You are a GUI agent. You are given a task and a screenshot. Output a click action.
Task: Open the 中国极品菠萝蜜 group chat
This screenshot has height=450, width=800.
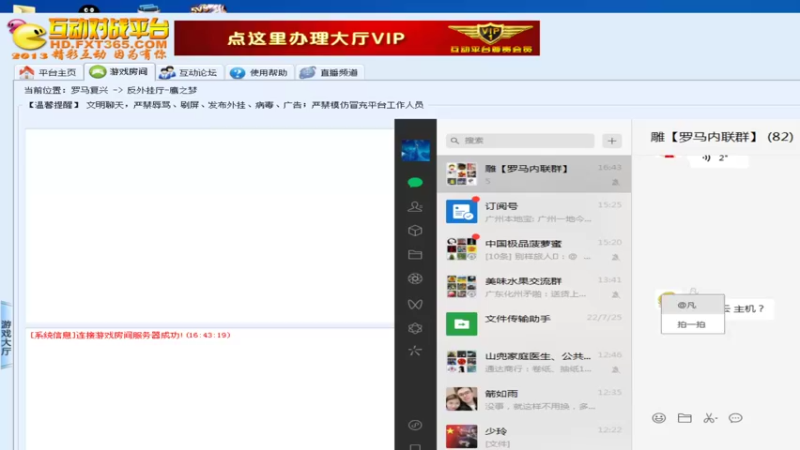point(534,249)
